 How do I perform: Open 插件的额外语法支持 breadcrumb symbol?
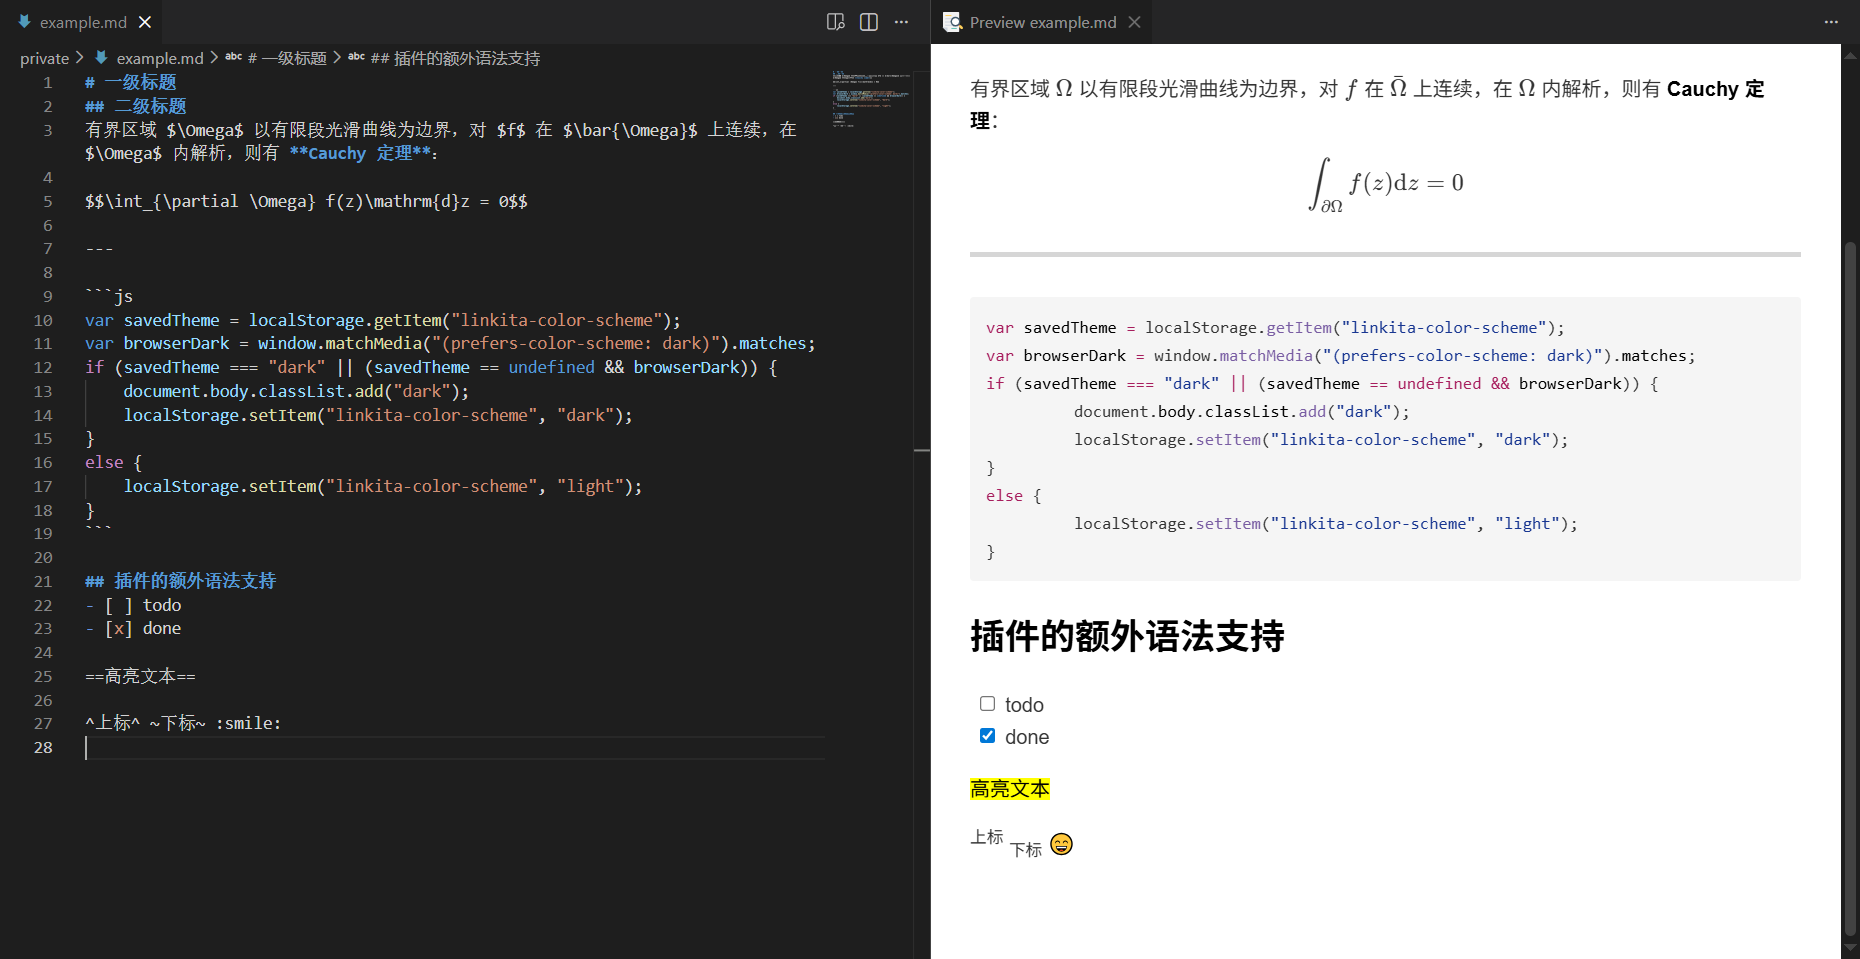point(466,59)
